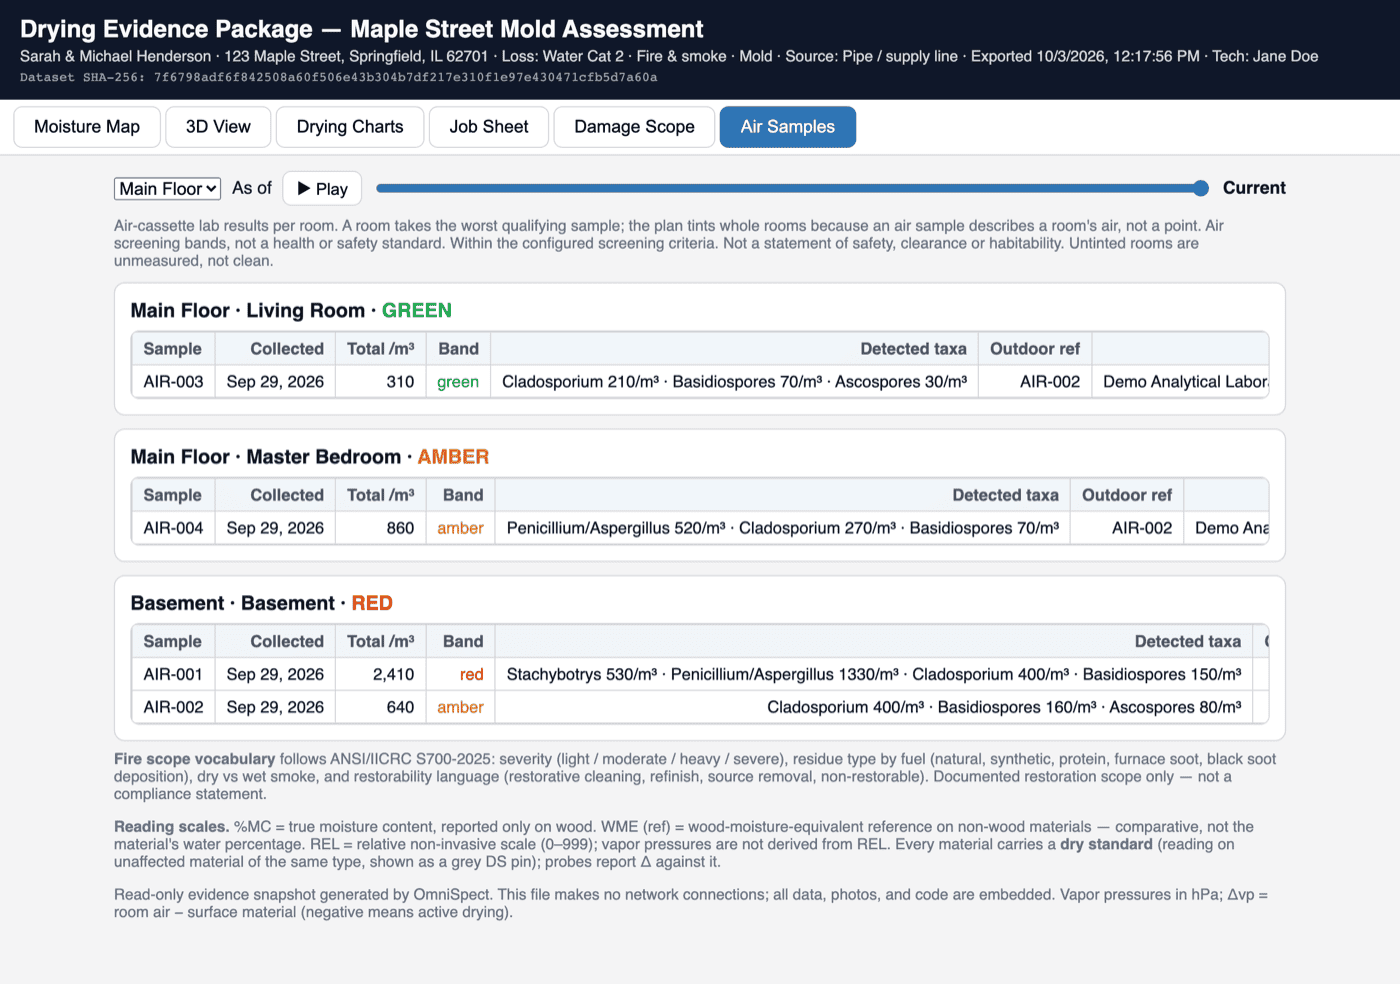
Task: Click Living Room 'Detected taxa' column header
Action: [735, 349]
